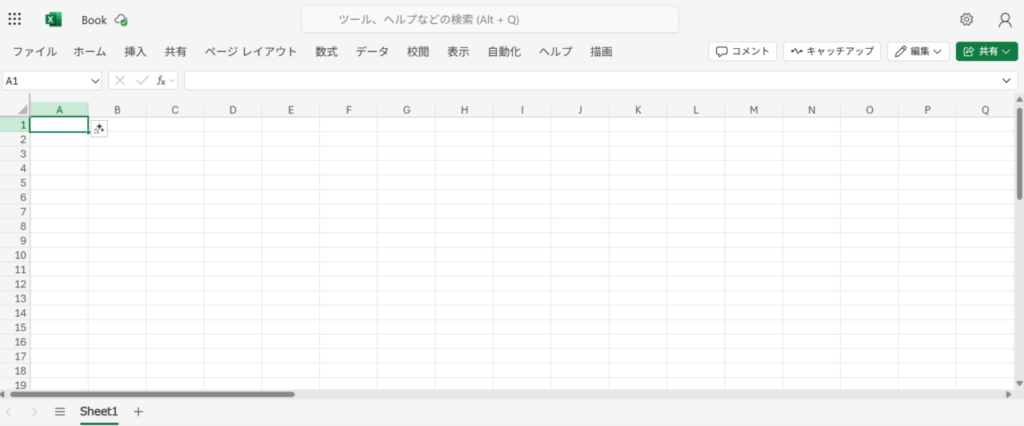Click the キャッチアップ button
Screen dimensions: 1024x426
point(833,52)
